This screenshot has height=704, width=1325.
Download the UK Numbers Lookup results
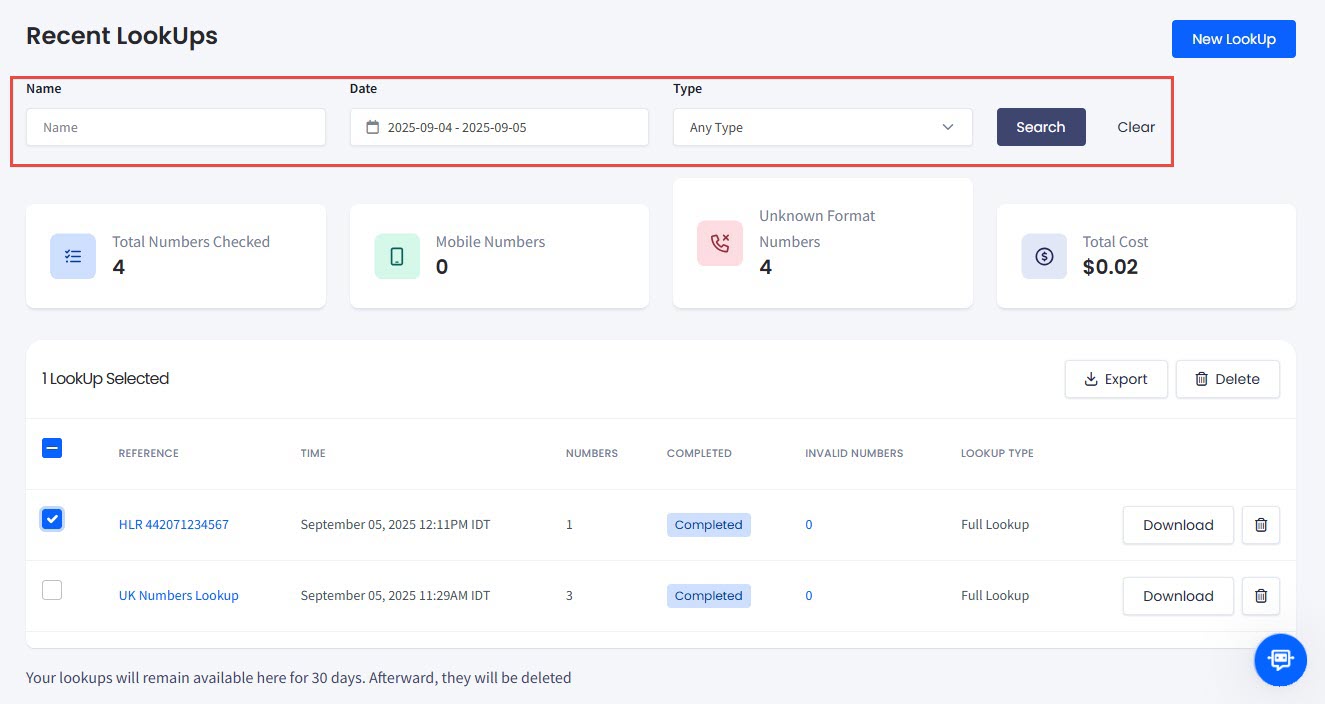[1178, 596]
